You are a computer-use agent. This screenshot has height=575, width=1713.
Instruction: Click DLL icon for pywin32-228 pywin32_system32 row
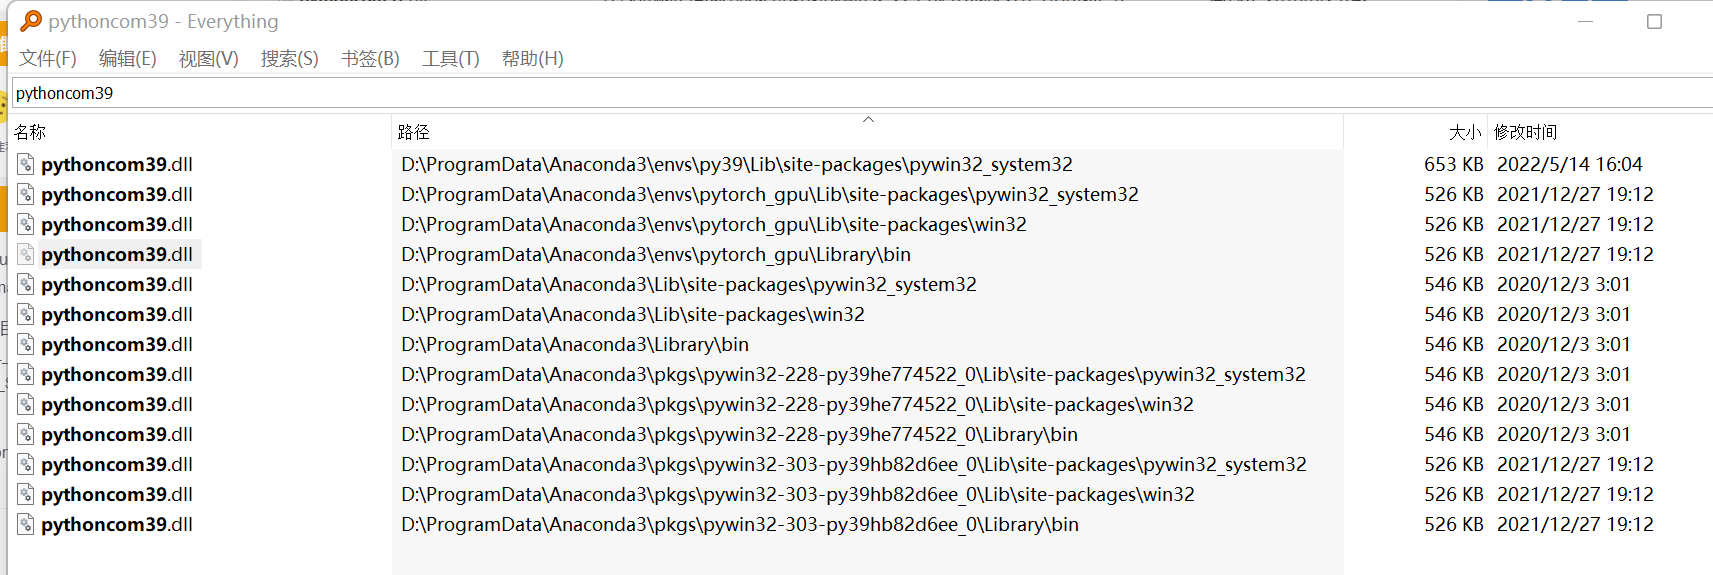[x=26, y=374]
